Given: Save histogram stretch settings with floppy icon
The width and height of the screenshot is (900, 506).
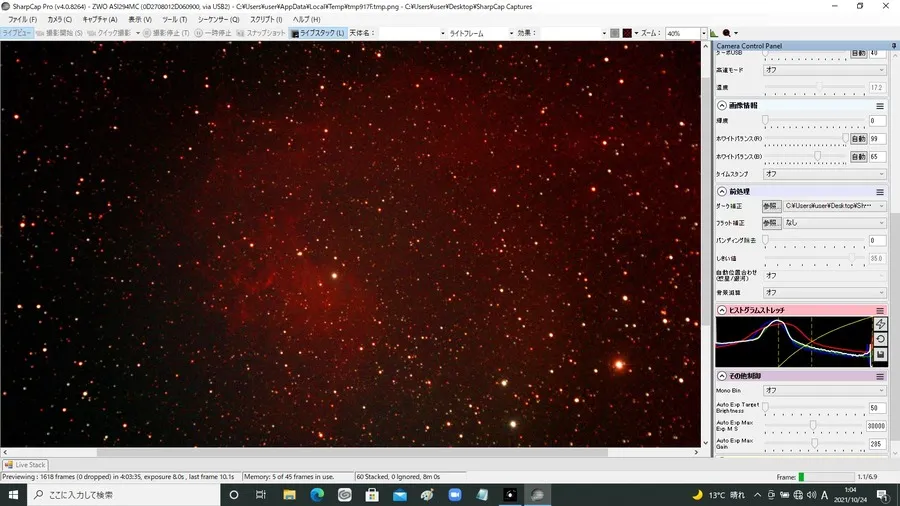Looking at the screenshot, I should [880, 355].
